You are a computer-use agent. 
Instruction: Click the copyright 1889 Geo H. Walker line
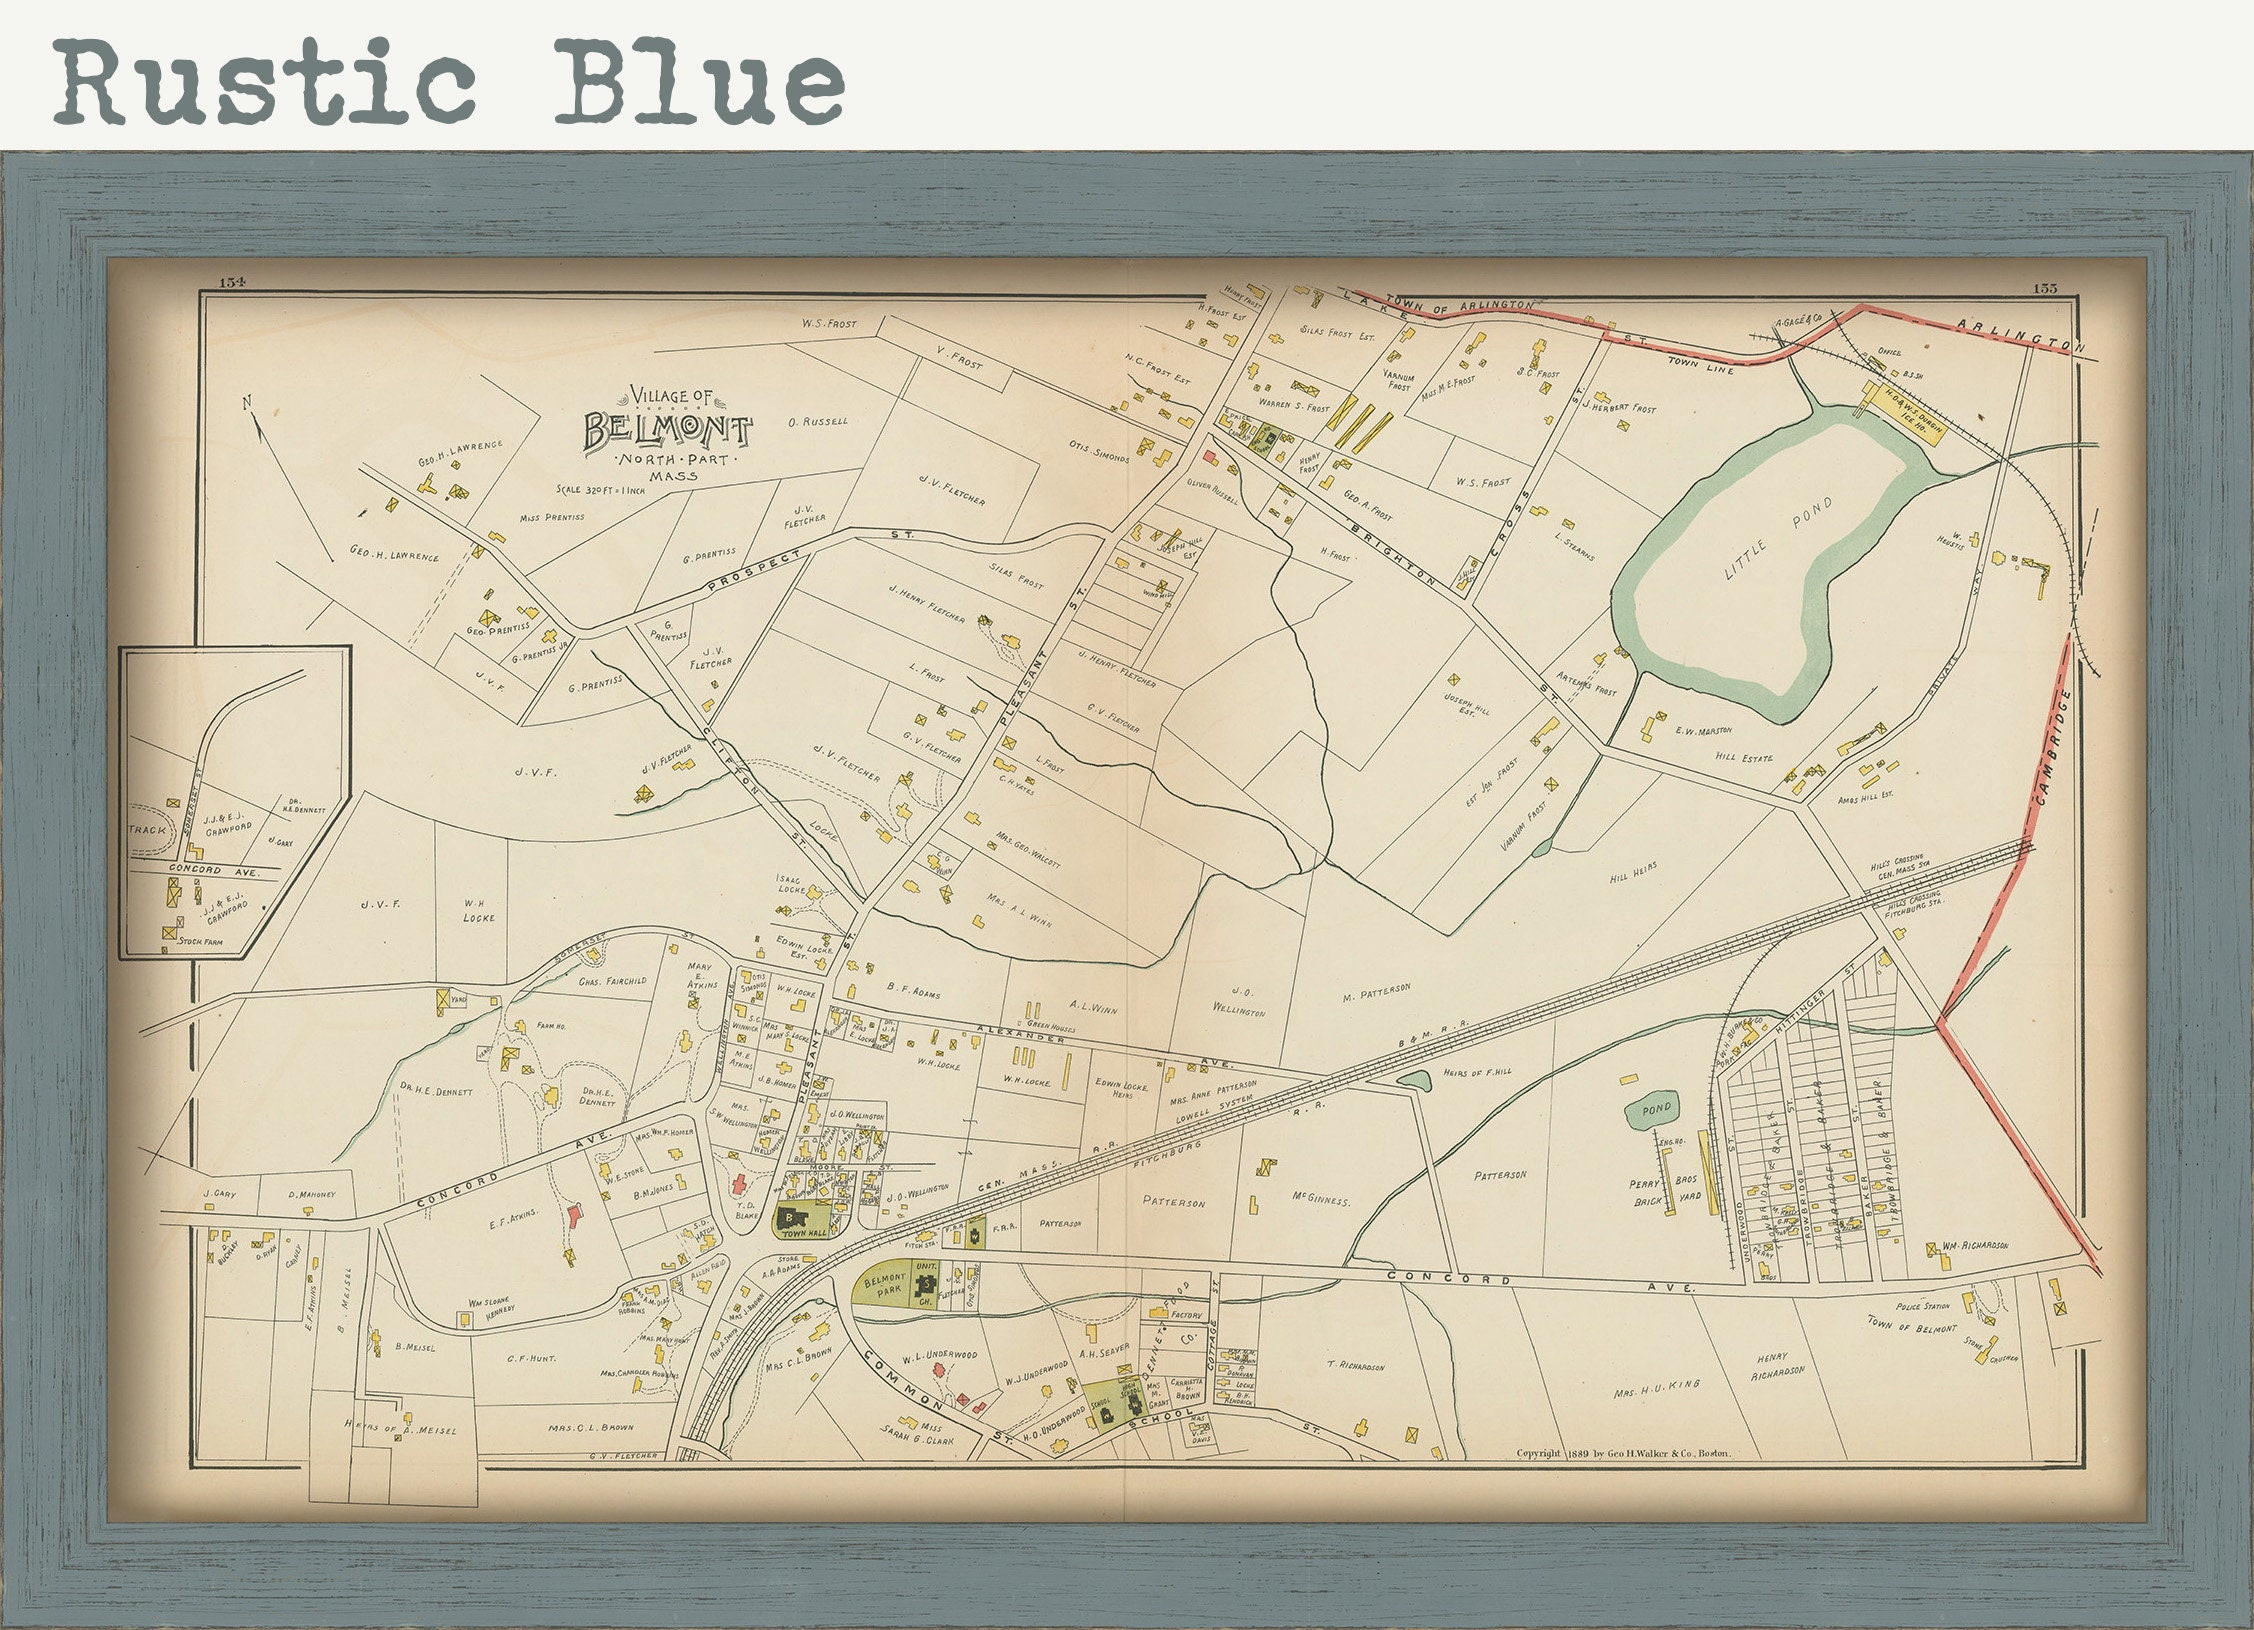pyautogui.click(x=1623, y=1453)
